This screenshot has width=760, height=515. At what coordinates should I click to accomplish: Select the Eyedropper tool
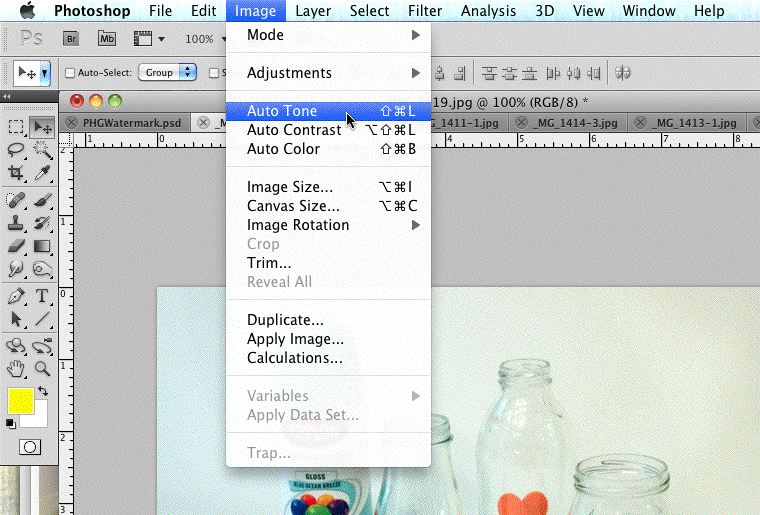(x=42, y=173)
